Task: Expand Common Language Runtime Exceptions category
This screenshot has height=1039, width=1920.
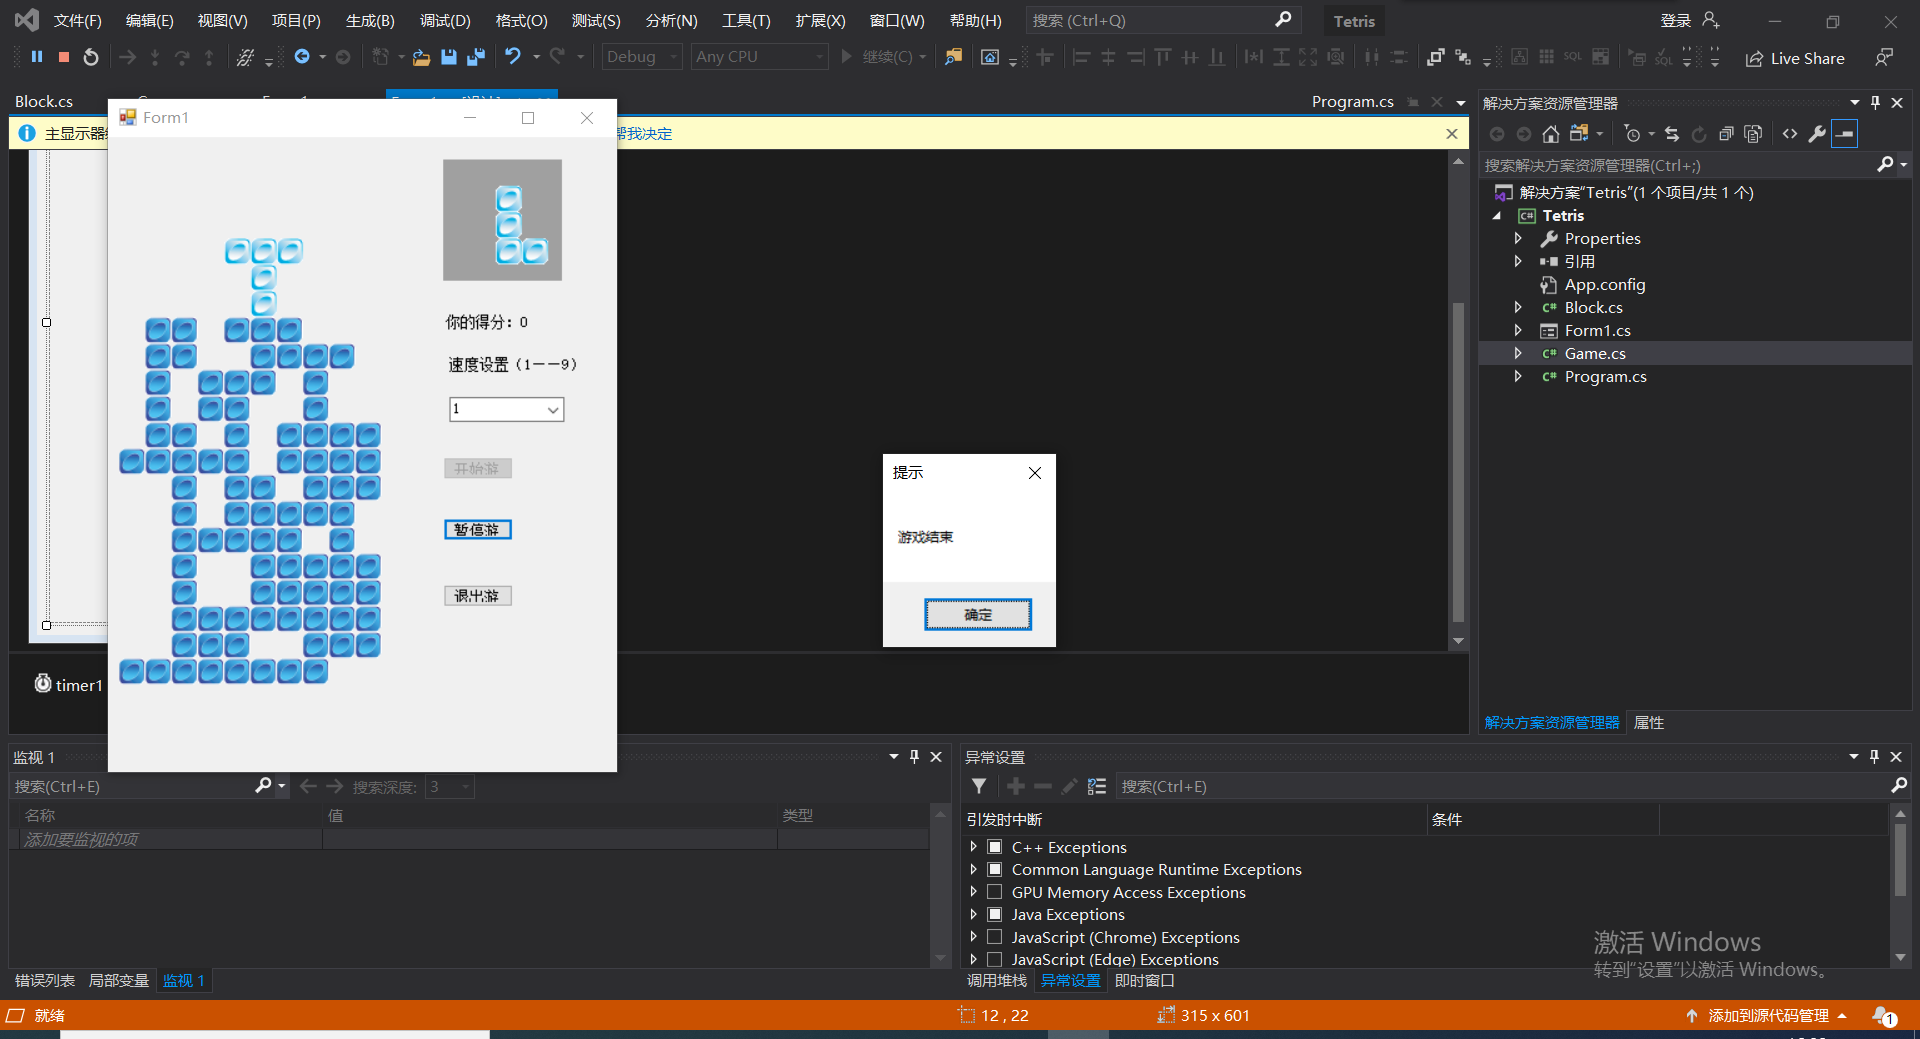Action: coord(974,869)
